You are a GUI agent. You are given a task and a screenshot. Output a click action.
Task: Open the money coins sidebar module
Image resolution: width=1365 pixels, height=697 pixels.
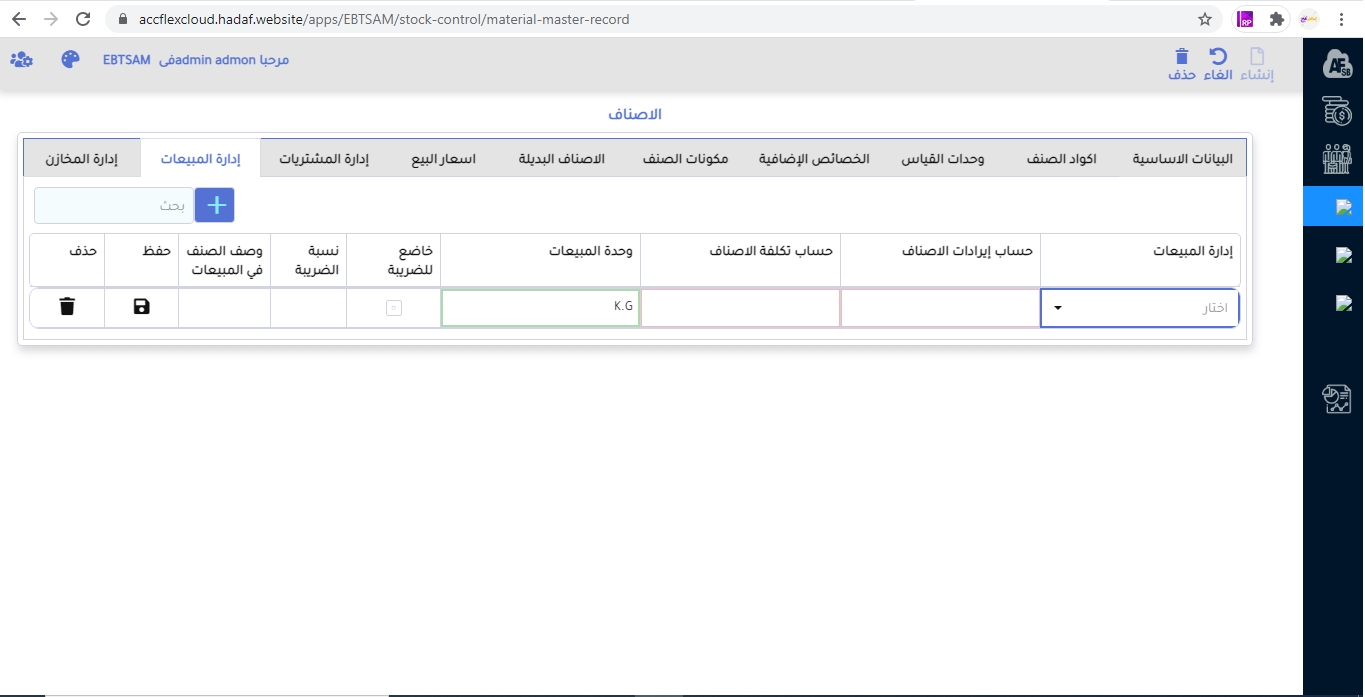point(1336,111)
